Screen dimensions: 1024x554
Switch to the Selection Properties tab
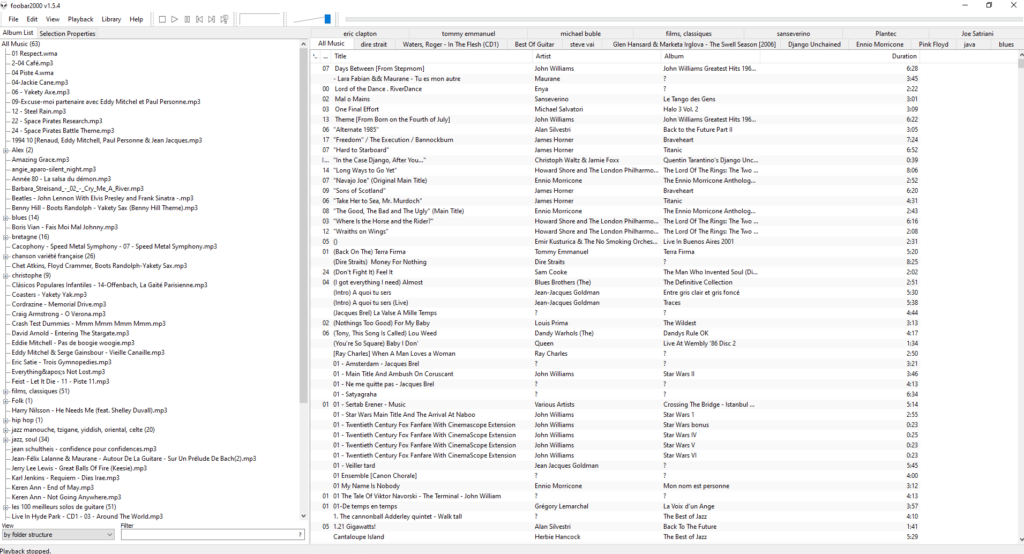coord(67,33)
